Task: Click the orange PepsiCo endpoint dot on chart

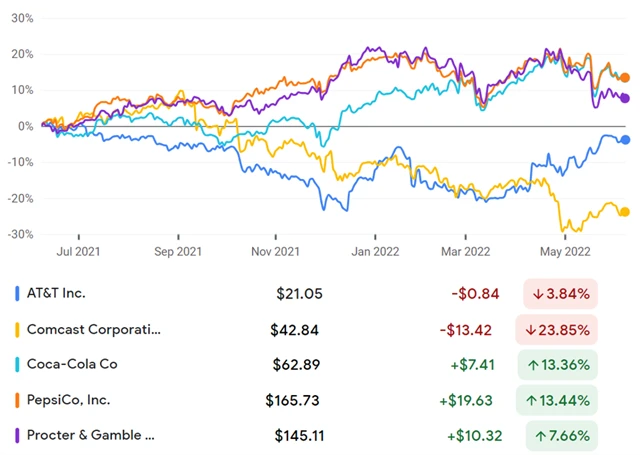Action: point(625,77)
